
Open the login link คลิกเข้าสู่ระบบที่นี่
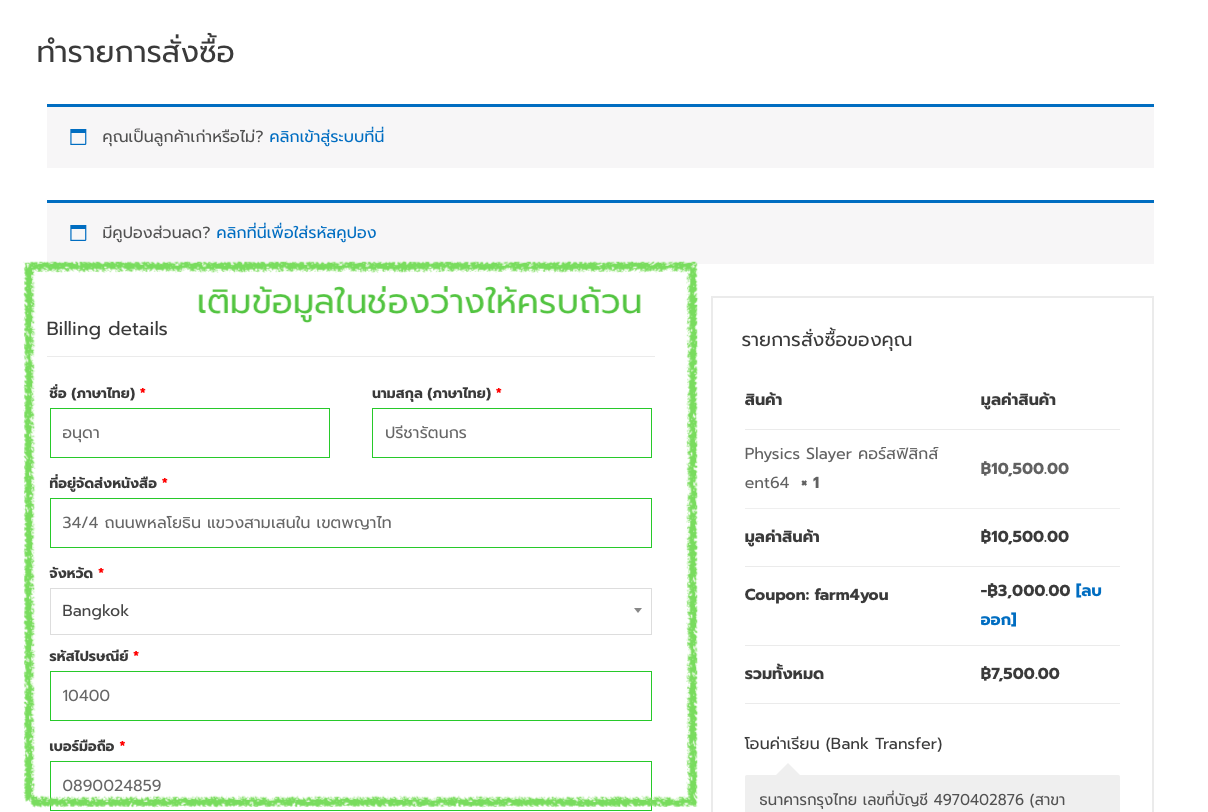tap(326, 137)
